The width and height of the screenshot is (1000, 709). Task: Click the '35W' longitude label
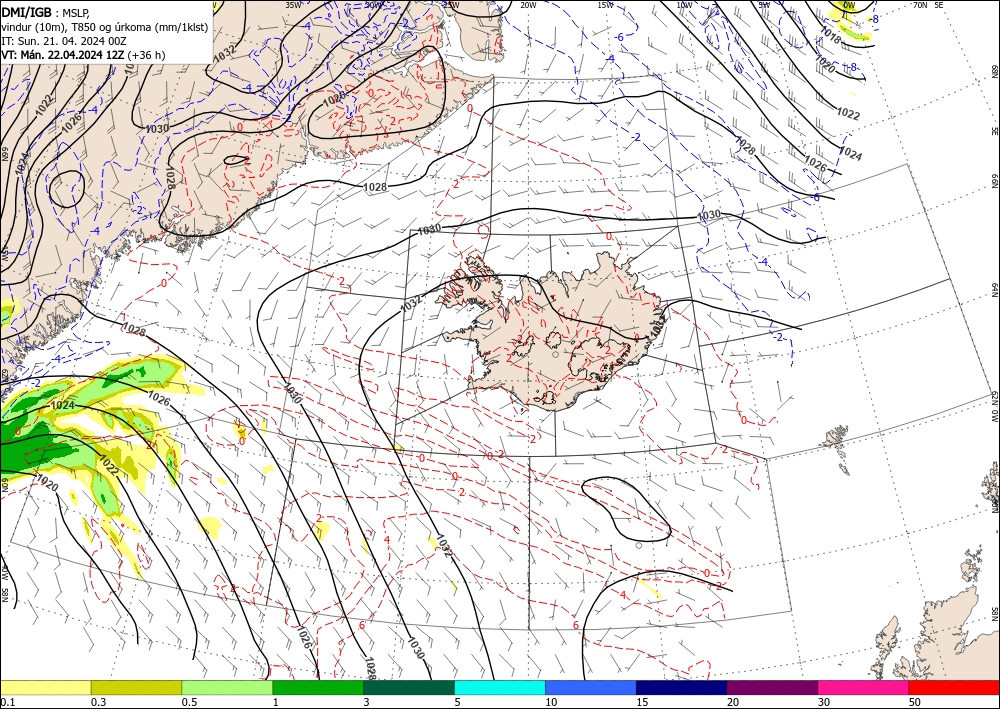point(293,5)
